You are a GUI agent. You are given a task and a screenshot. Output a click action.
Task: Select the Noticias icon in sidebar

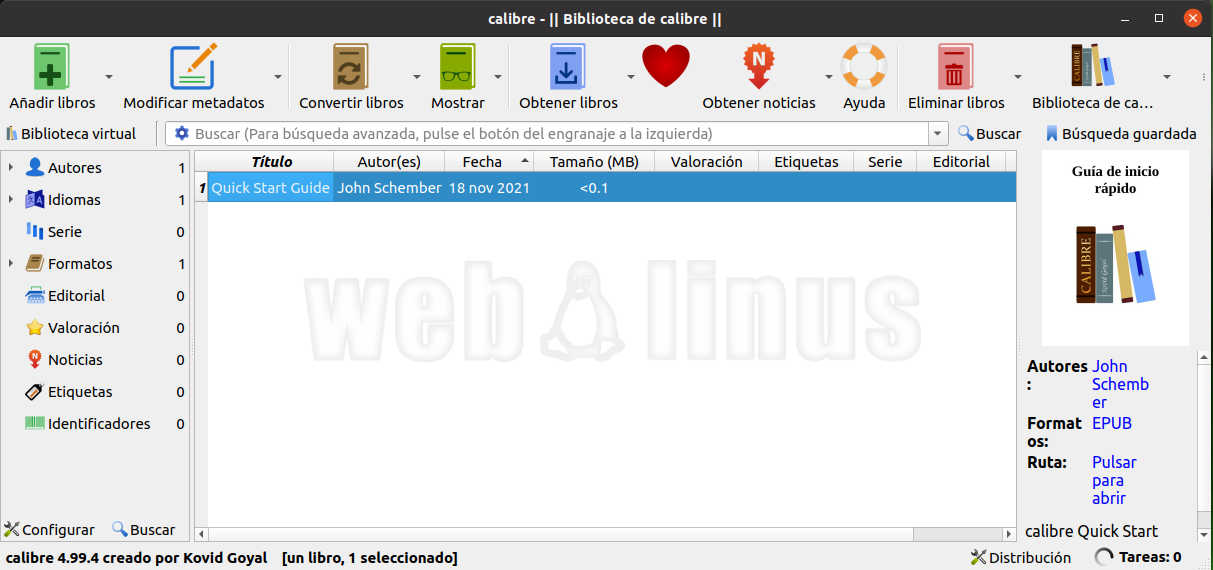[35, 360]
